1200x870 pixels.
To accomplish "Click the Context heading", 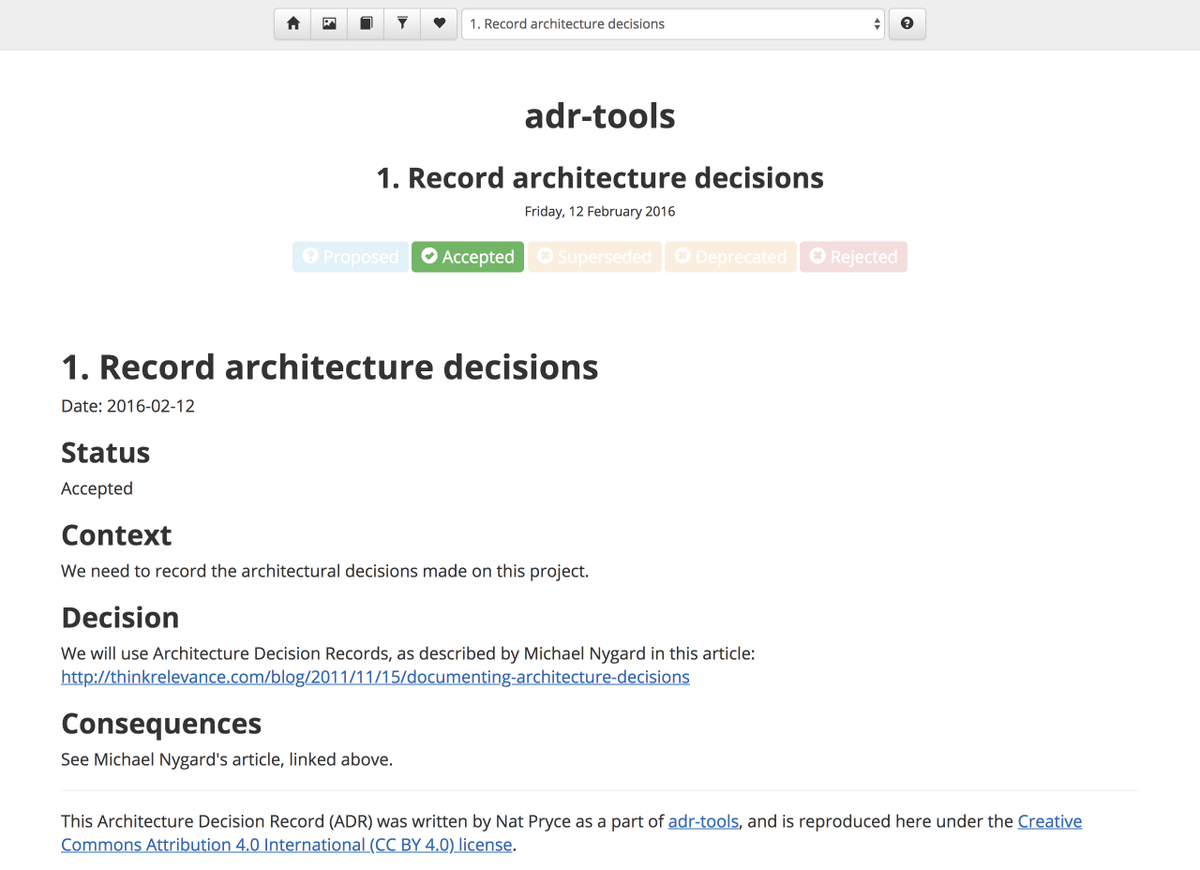I will tap(116, 535).
